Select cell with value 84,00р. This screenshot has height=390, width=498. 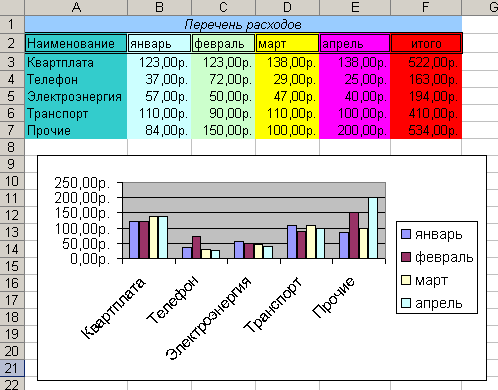(x=159, y=130)
